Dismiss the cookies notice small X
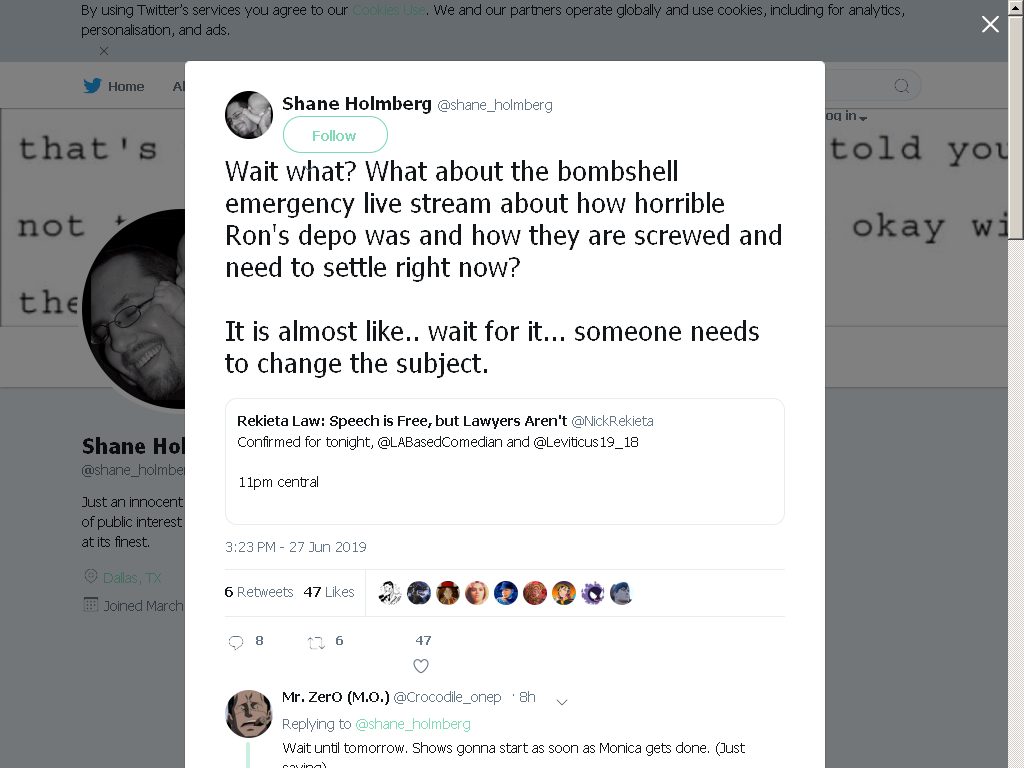Screen dimensions: 1024x768 104,50
